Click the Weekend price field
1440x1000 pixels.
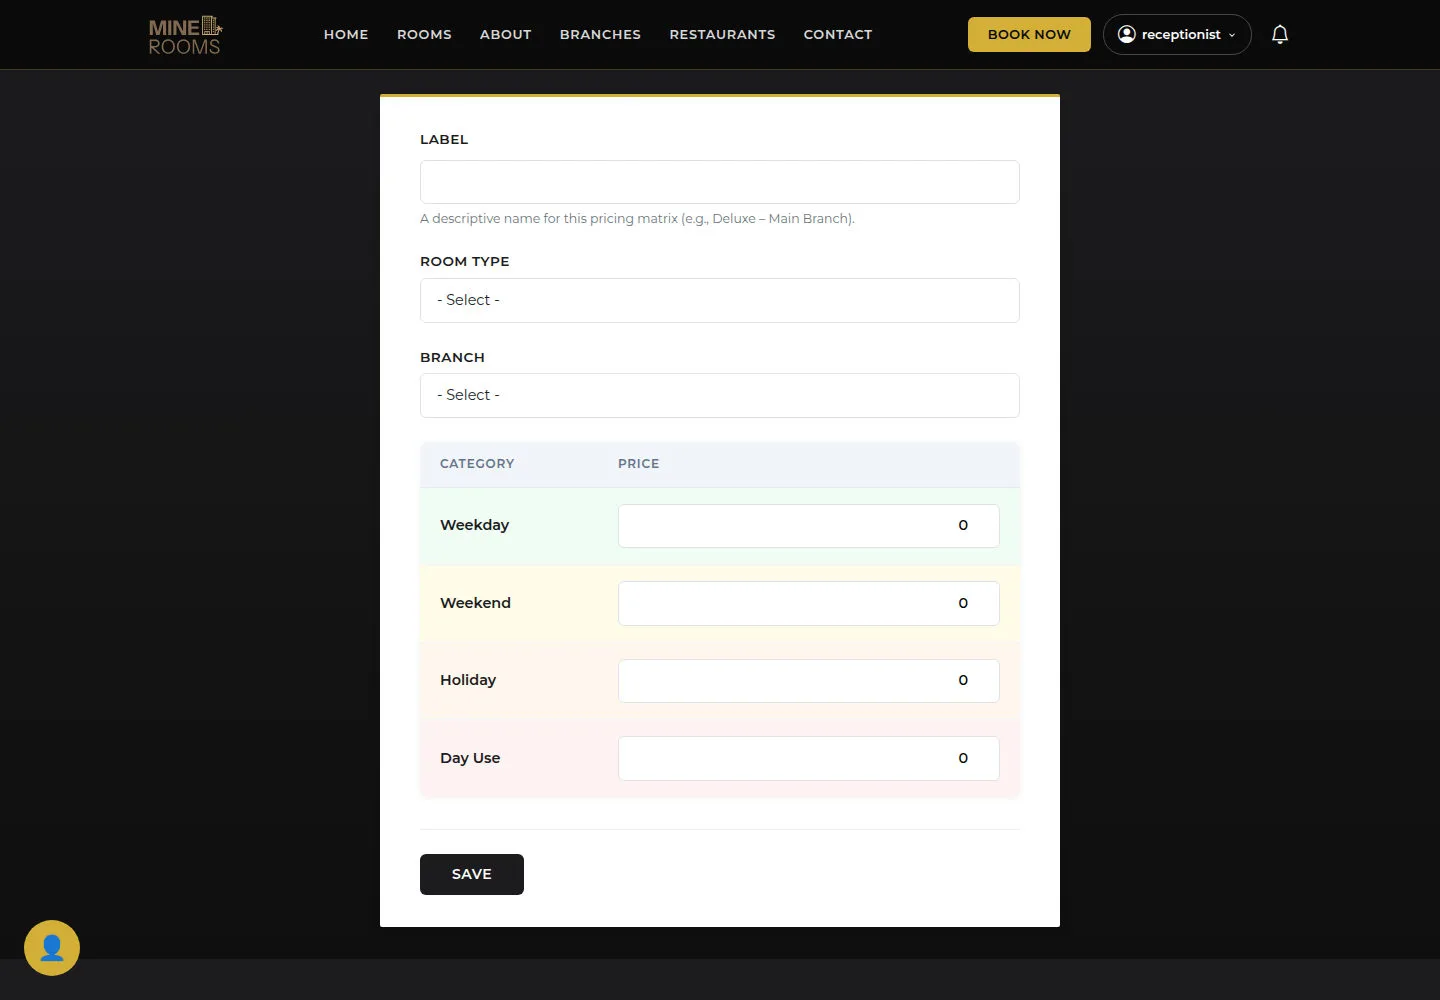click(x=809, y=603)
